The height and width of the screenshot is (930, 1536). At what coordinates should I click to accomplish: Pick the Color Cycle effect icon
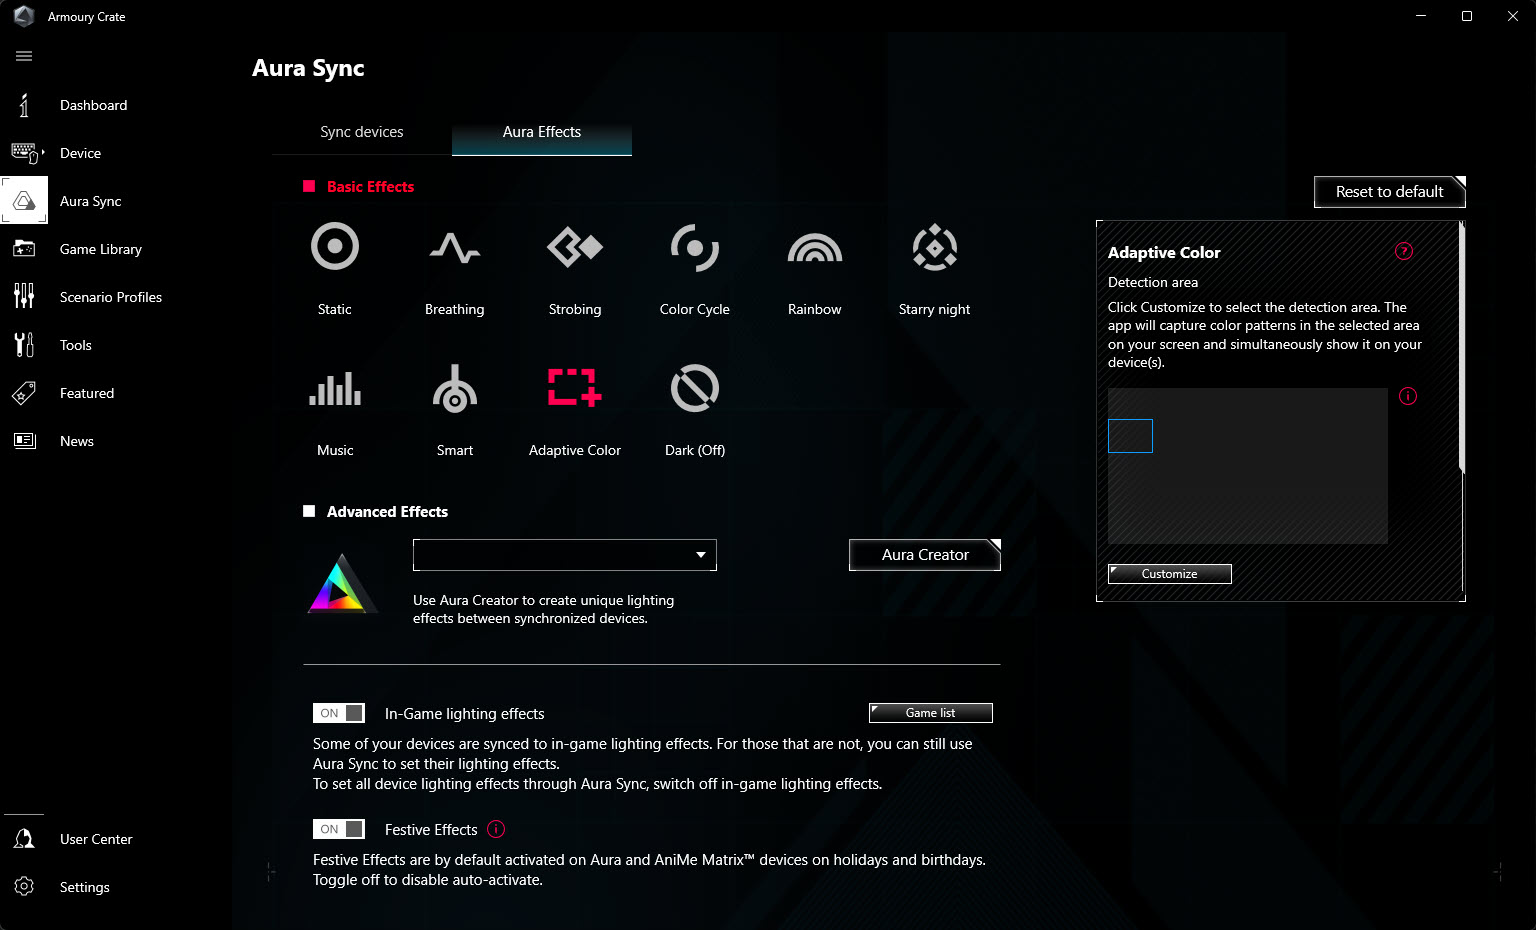(695, 247)
